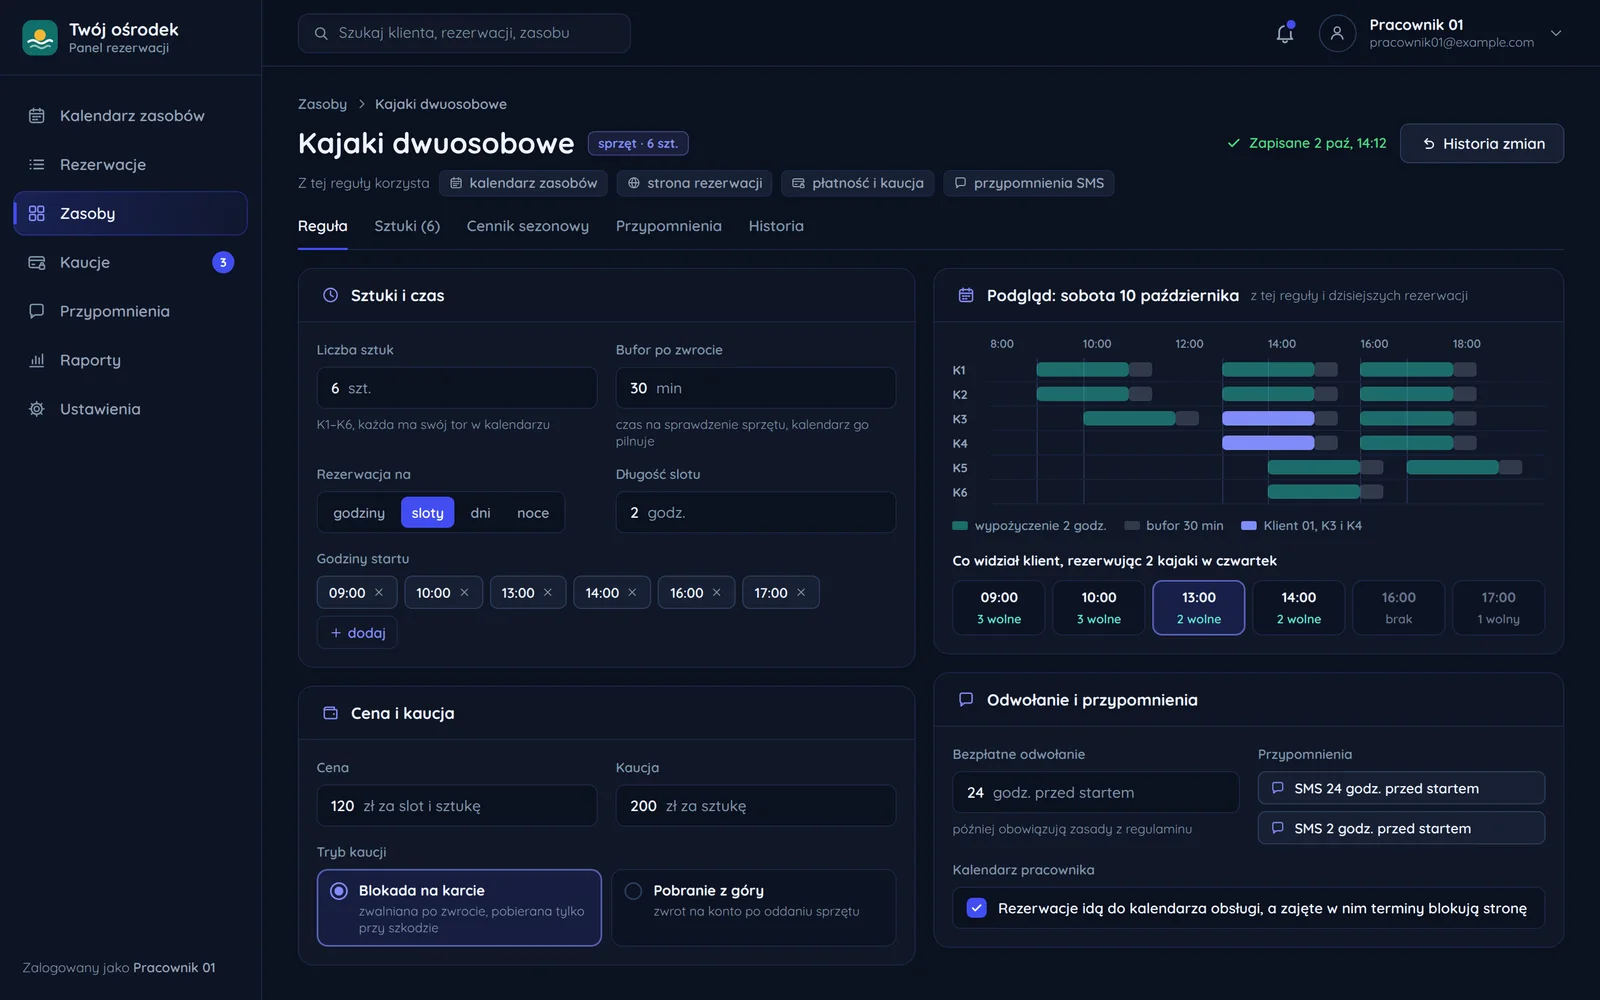This screenshot has width=1600, height=1000.
Task: Click Zasoby breadcrumb link
Action: pyautogui.click(x=322, y=104)
